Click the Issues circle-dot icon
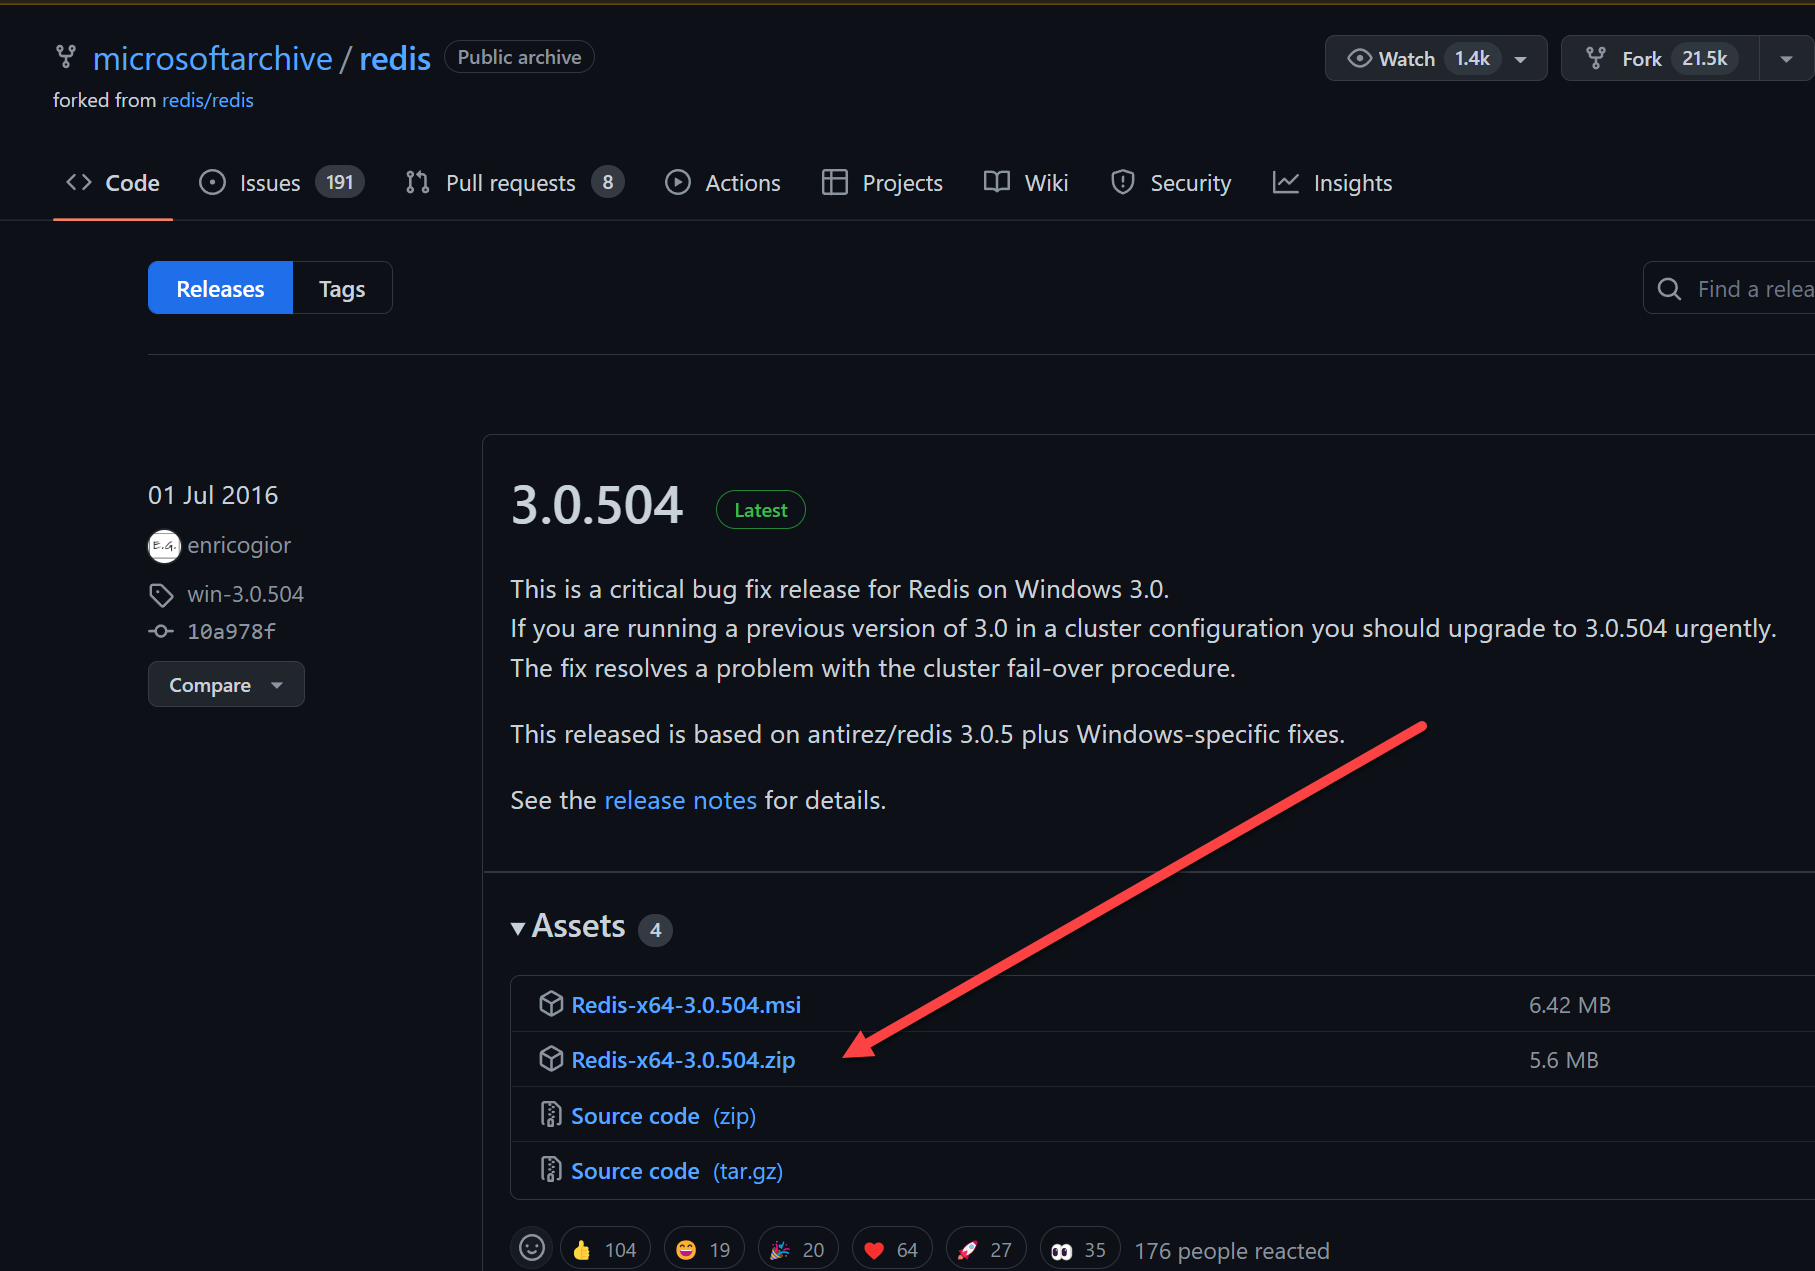Image resolution: width=1815 pixels, height=1271 pixels. point(212,182)
